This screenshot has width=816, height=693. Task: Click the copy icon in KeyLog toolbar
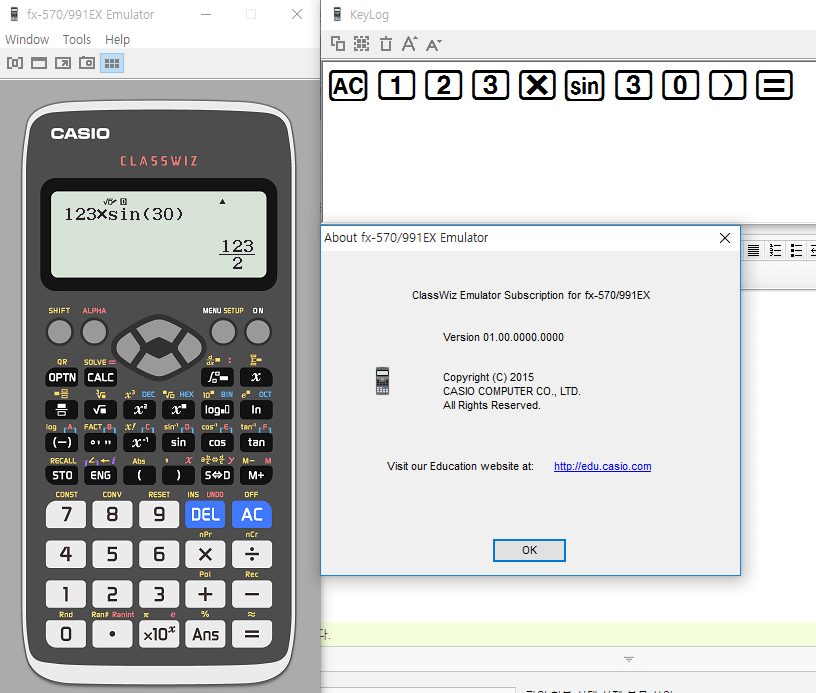coord(338,44)
